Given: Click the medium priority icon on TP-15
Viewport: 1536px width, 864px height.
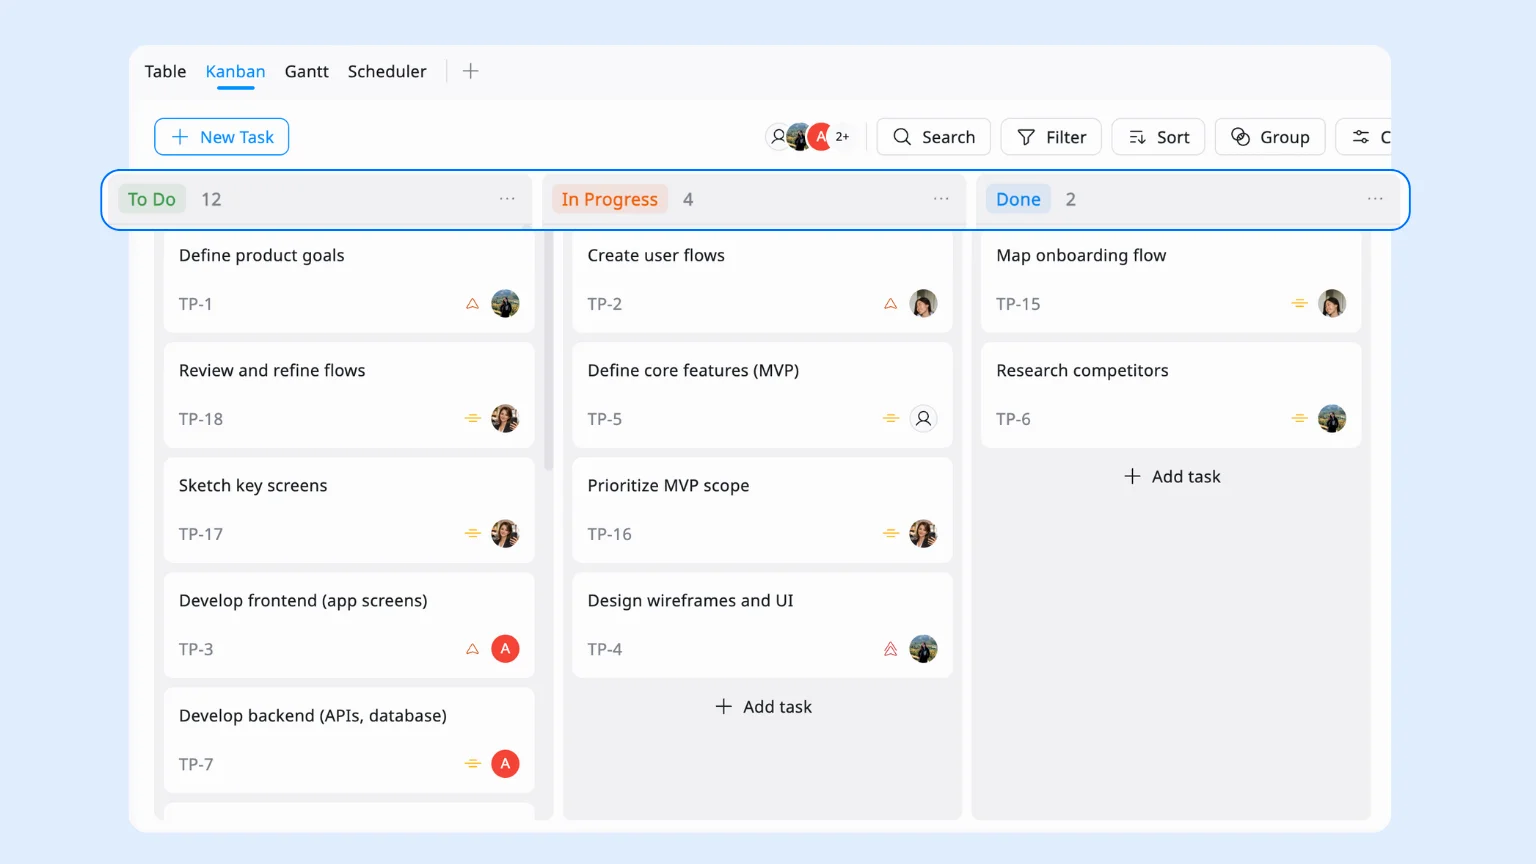Looking at the screenshot, I should [1299, 304].
